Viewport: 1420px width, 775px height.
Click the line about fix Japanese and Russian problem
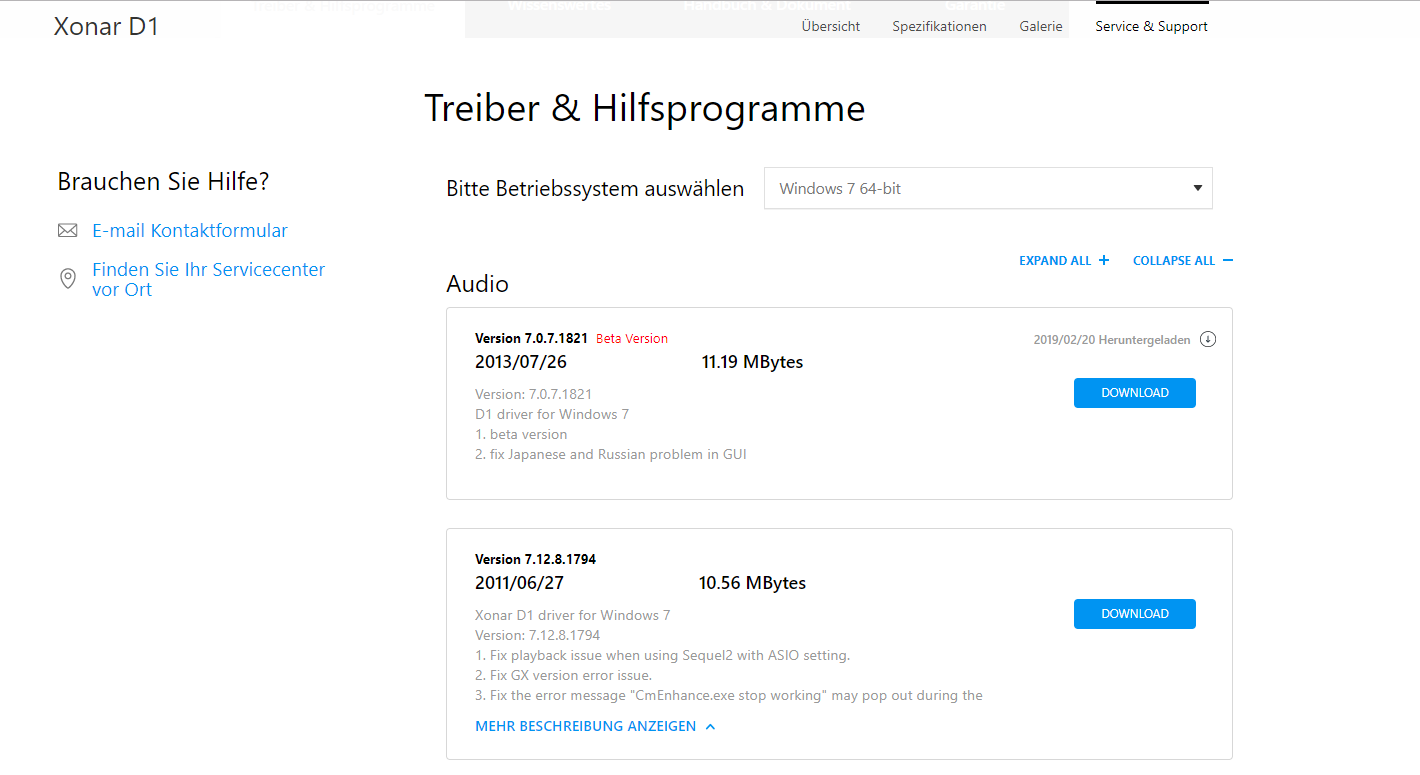point(611,455)
